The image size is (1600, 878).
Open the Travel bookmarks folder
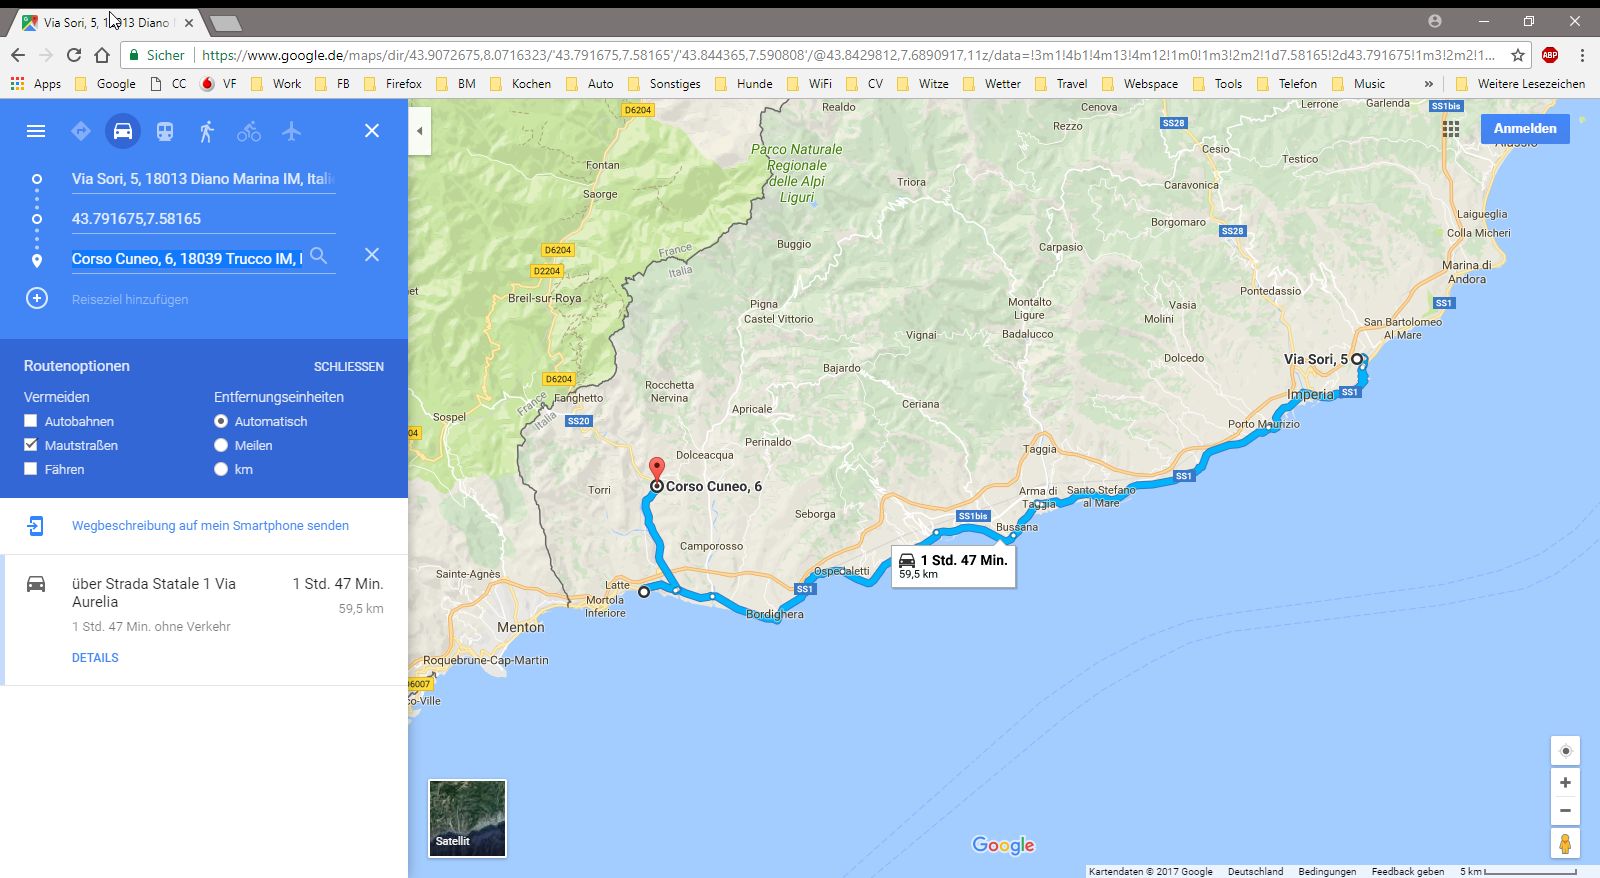point(1061,84)
